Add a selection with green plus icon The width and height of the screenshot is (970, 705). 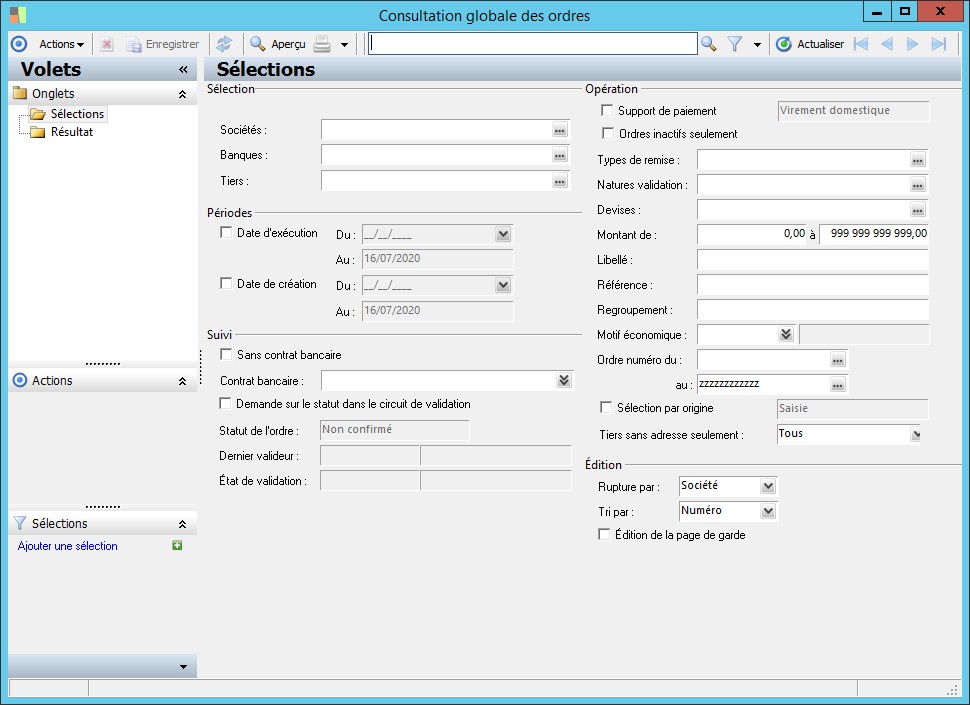click(177, 546)
